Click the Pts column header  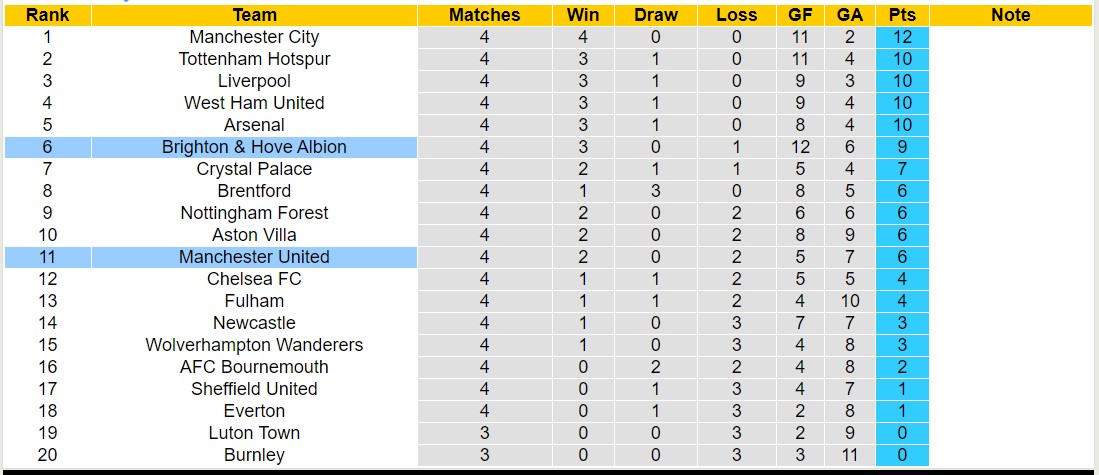[902, 15]
